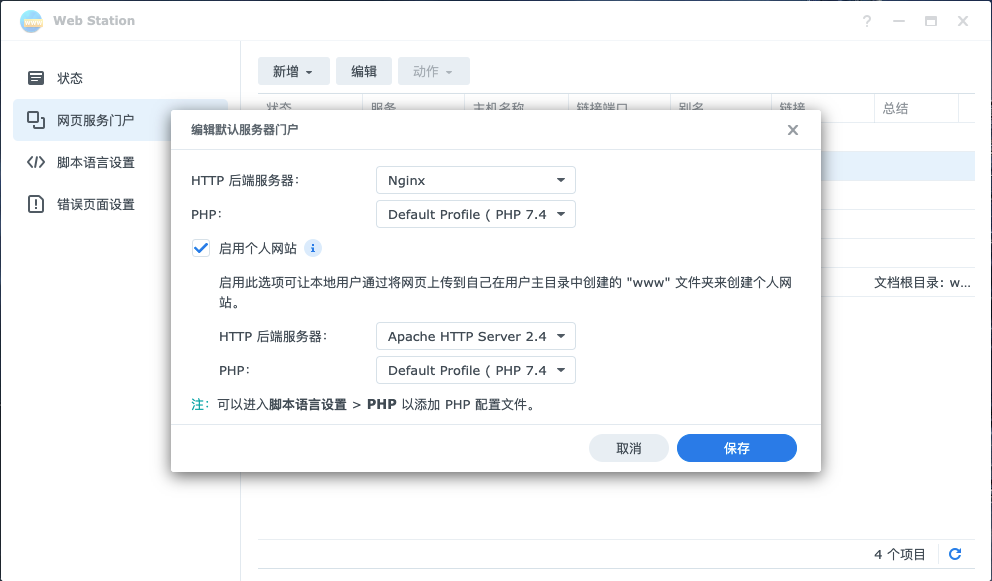Screen dimensions: 992x581
Task: Click the 取消 button
Action: click(x=628, y=448)
